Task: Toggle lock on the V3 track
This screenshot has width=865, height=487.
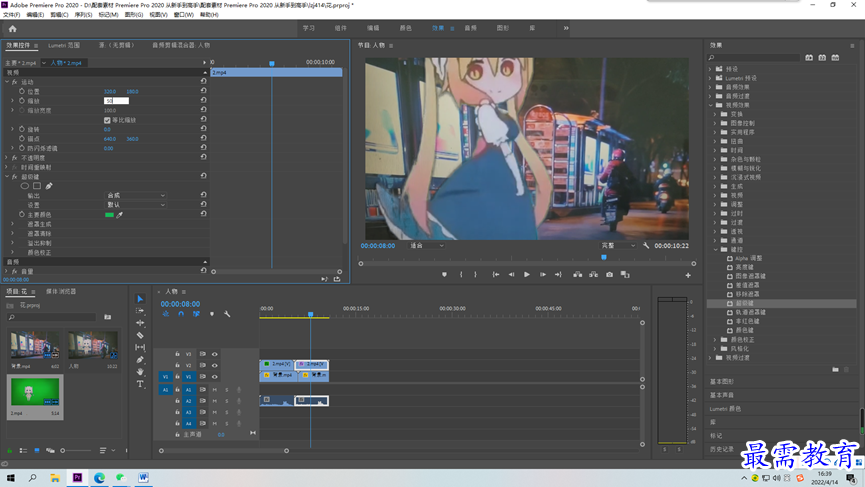Action: (177, 354)
